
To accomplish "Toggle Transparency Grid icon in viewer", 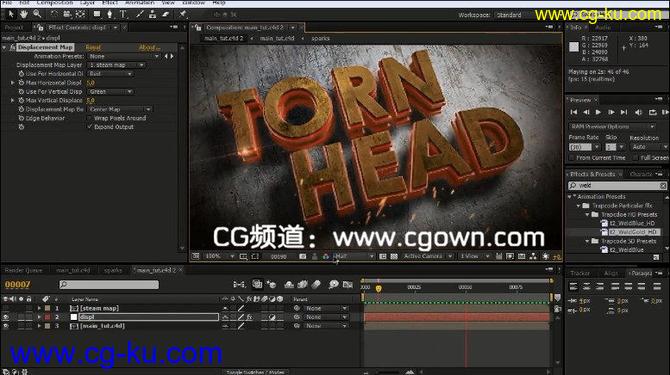I will coord(394,256).
